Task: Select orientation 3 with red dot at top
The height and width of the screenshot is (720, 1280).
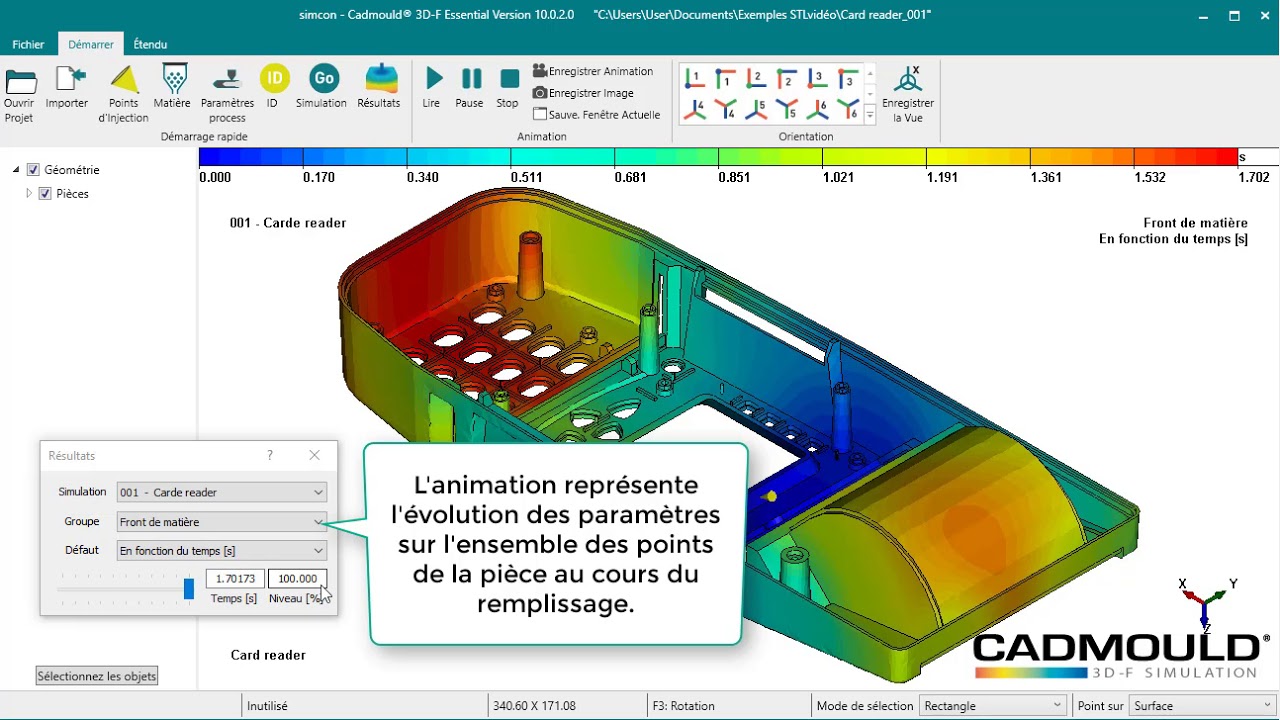Action: tap(848, 78)
